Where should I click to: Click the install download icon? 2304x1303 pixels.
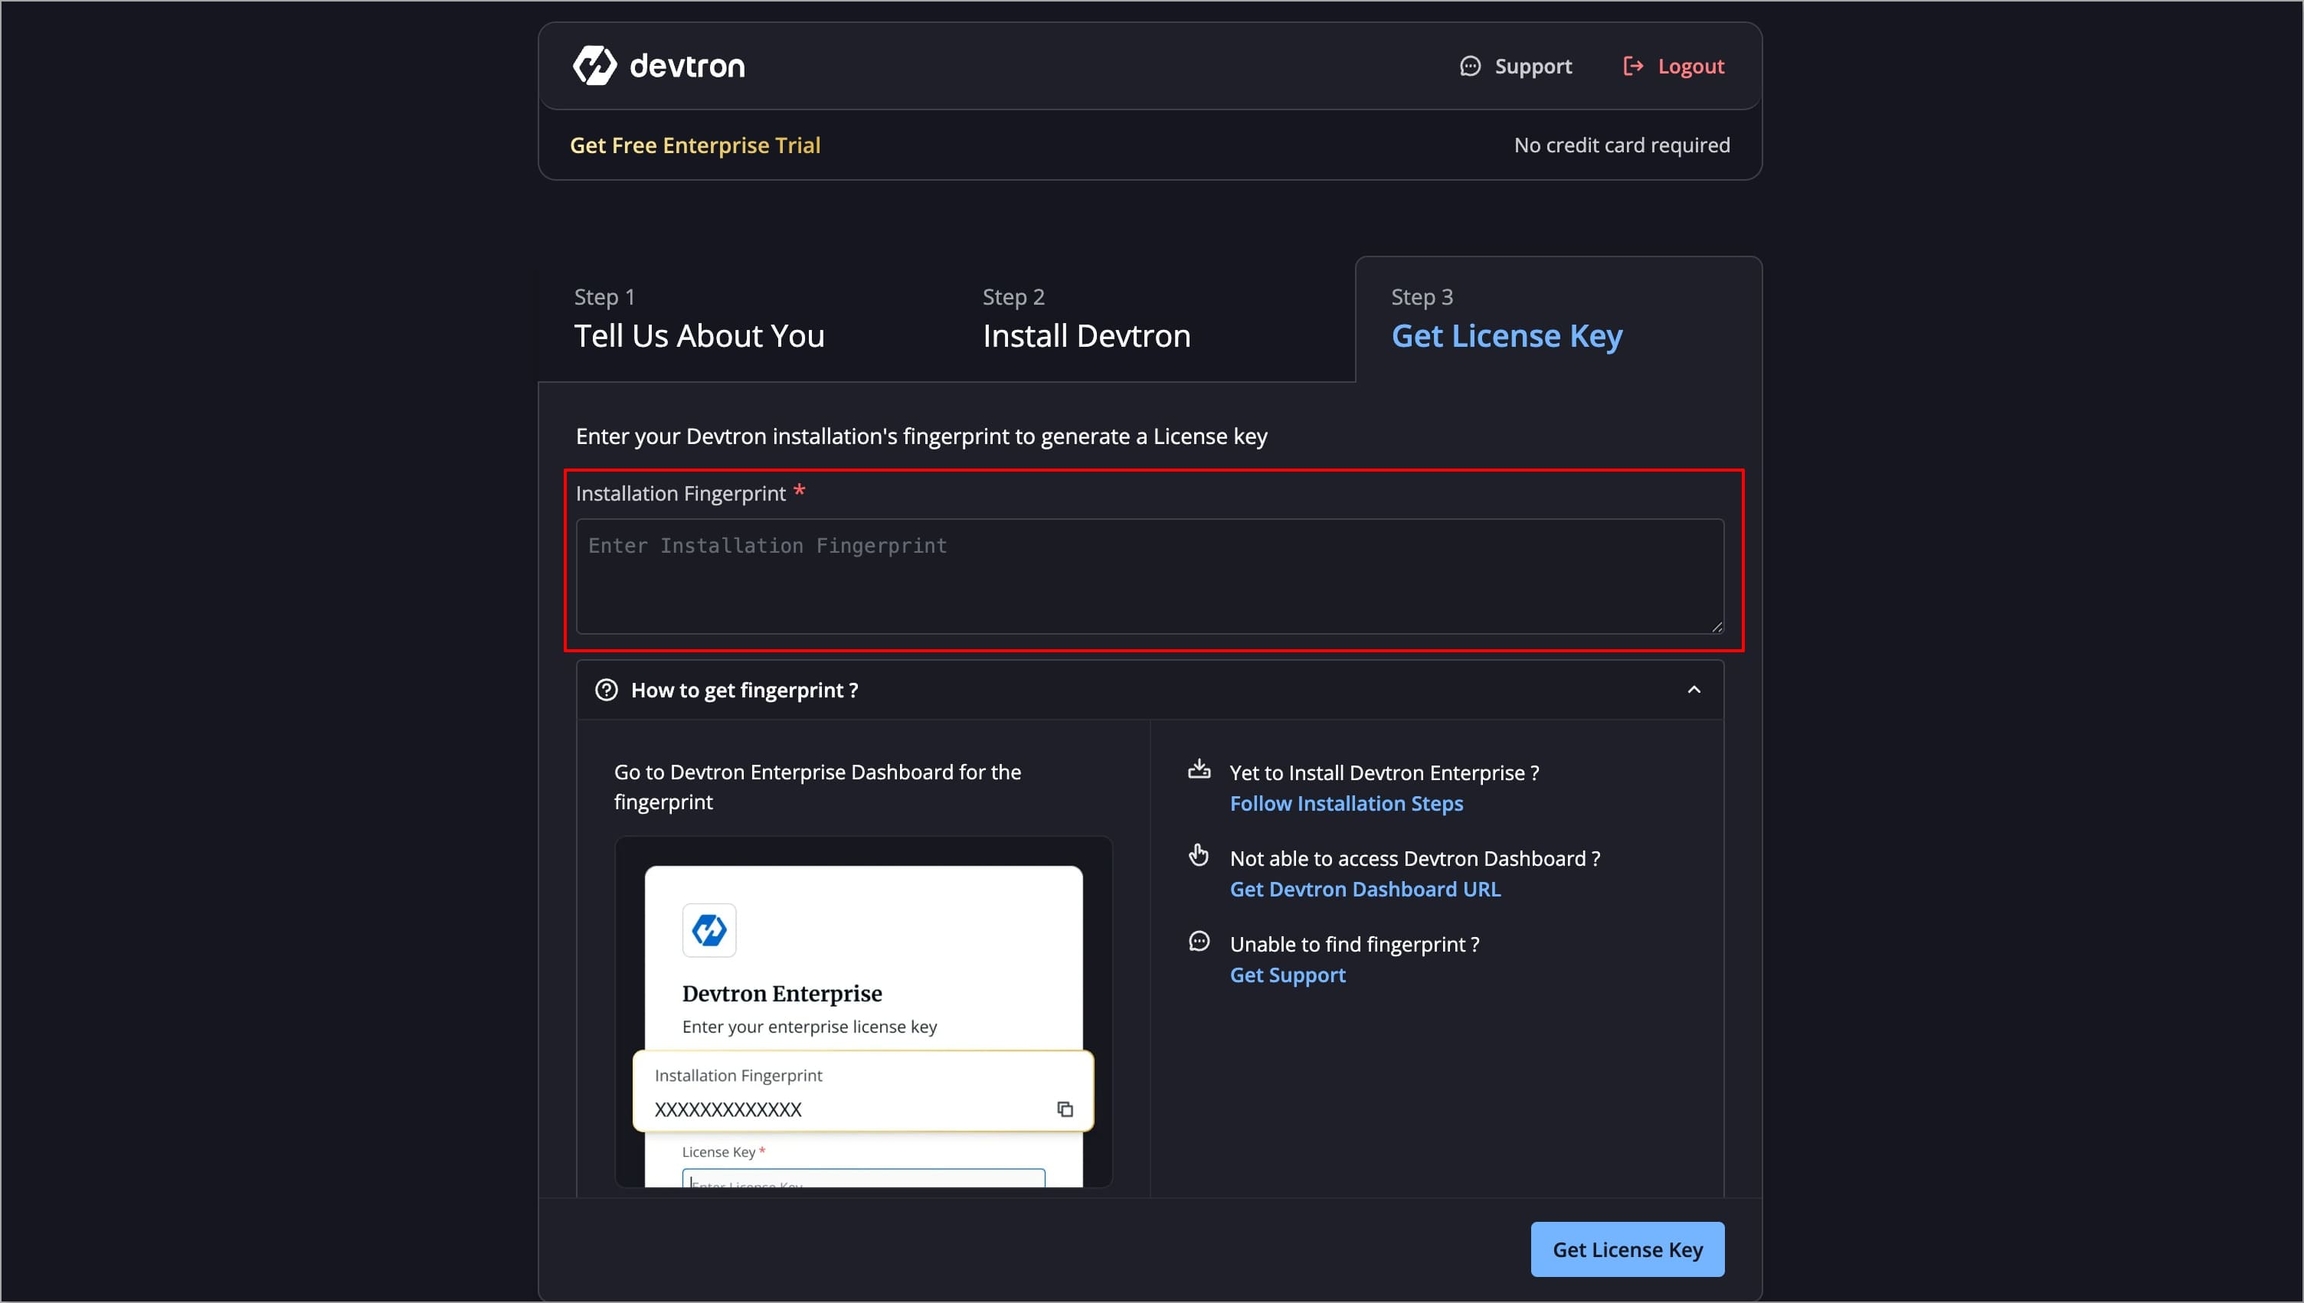1199,769
